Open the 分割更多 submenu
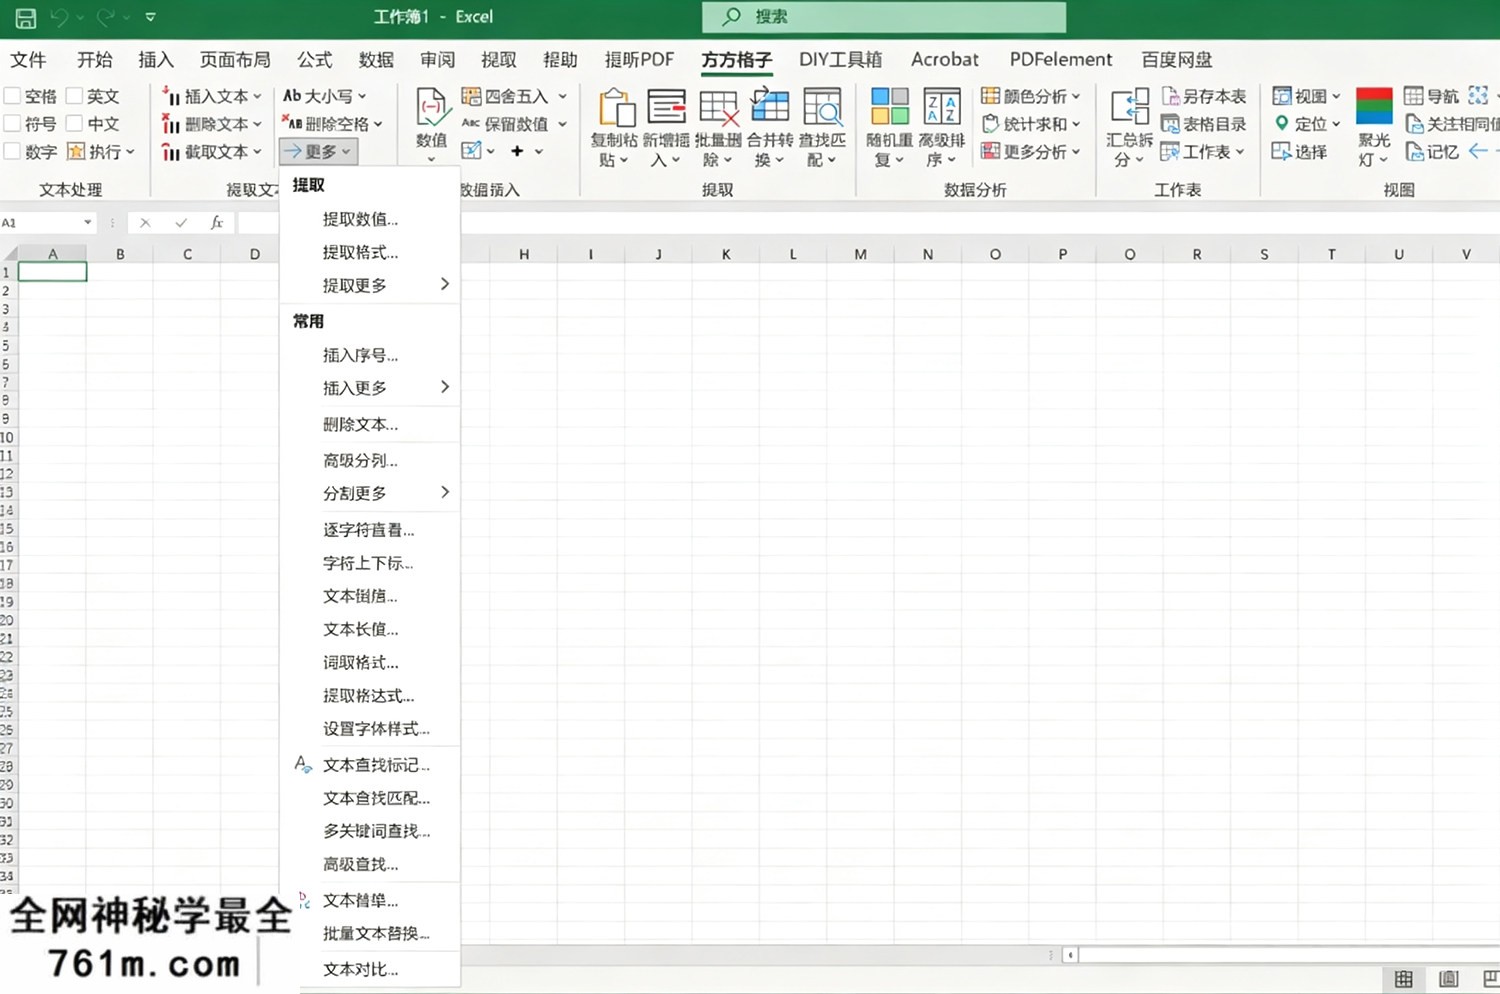The width and height of the screenshot is (1500, 994). tap(369, 493)
